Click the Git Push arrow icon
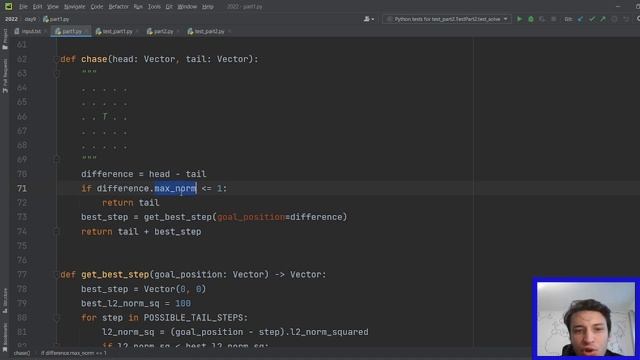This screenshot has height=360, width=640. pyautogui.click(x=603, y=19)
